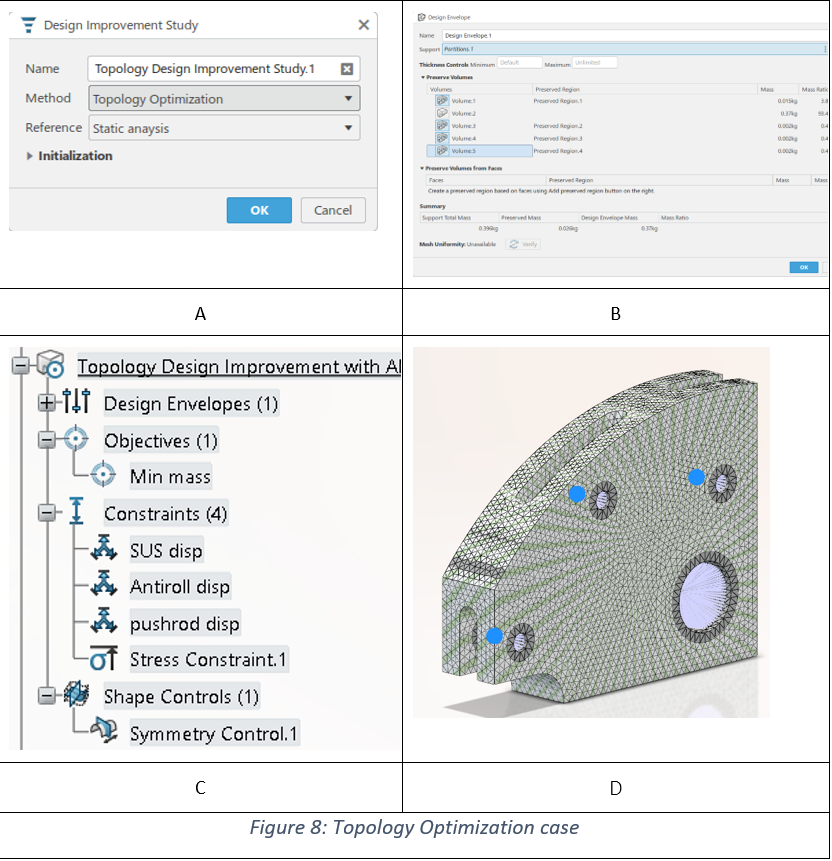The width and height of the screenshot is (832, 861).
Task: Click the Volume.2 preserve icon
Action: 442,113
